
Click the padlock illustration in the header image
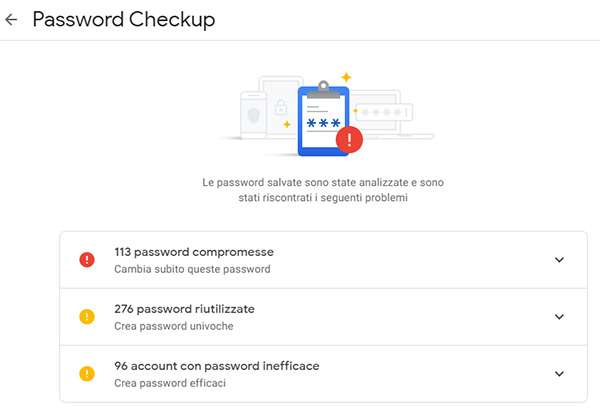[x=281, y=107]
